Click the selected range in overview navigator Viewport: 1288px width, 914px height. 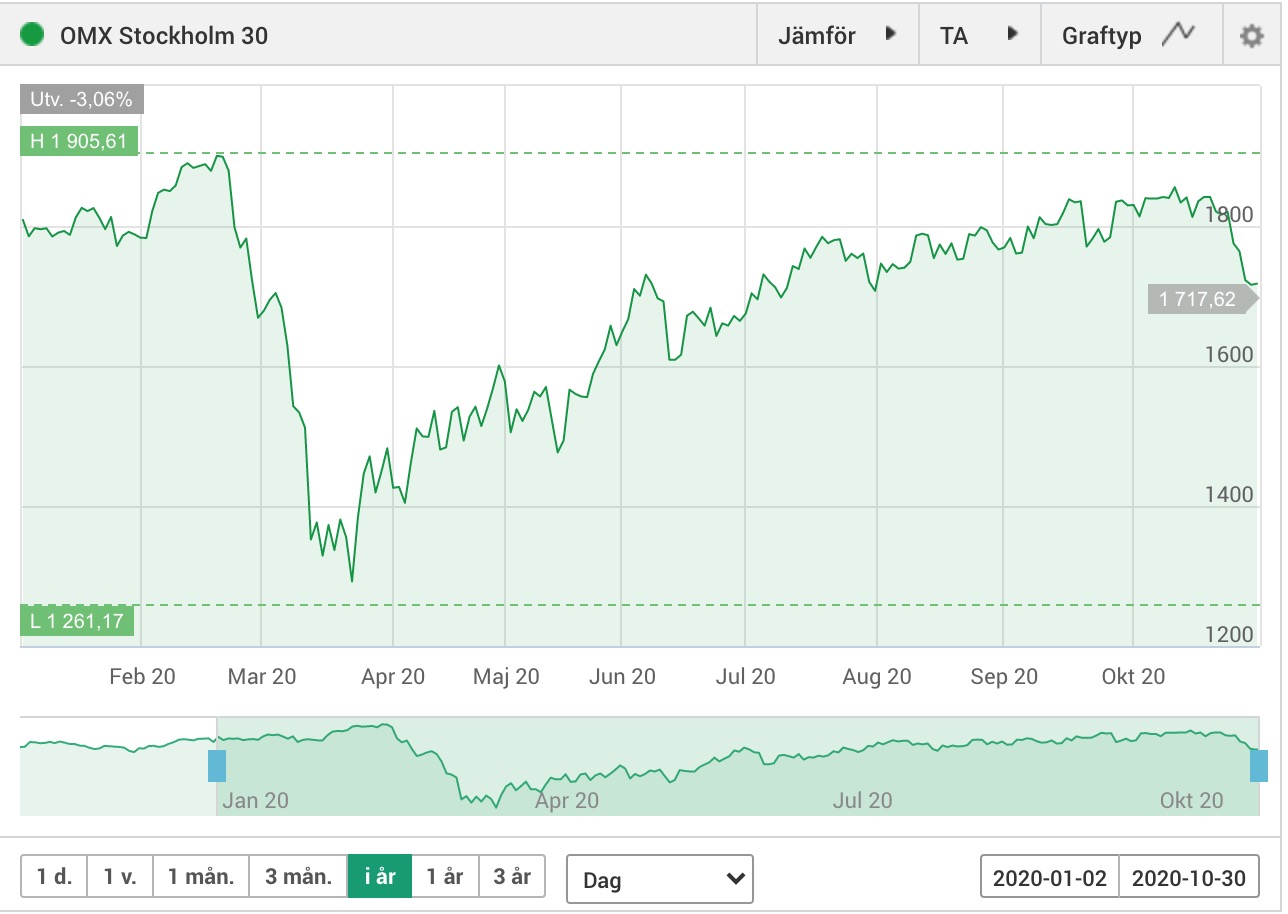point(738,766)
